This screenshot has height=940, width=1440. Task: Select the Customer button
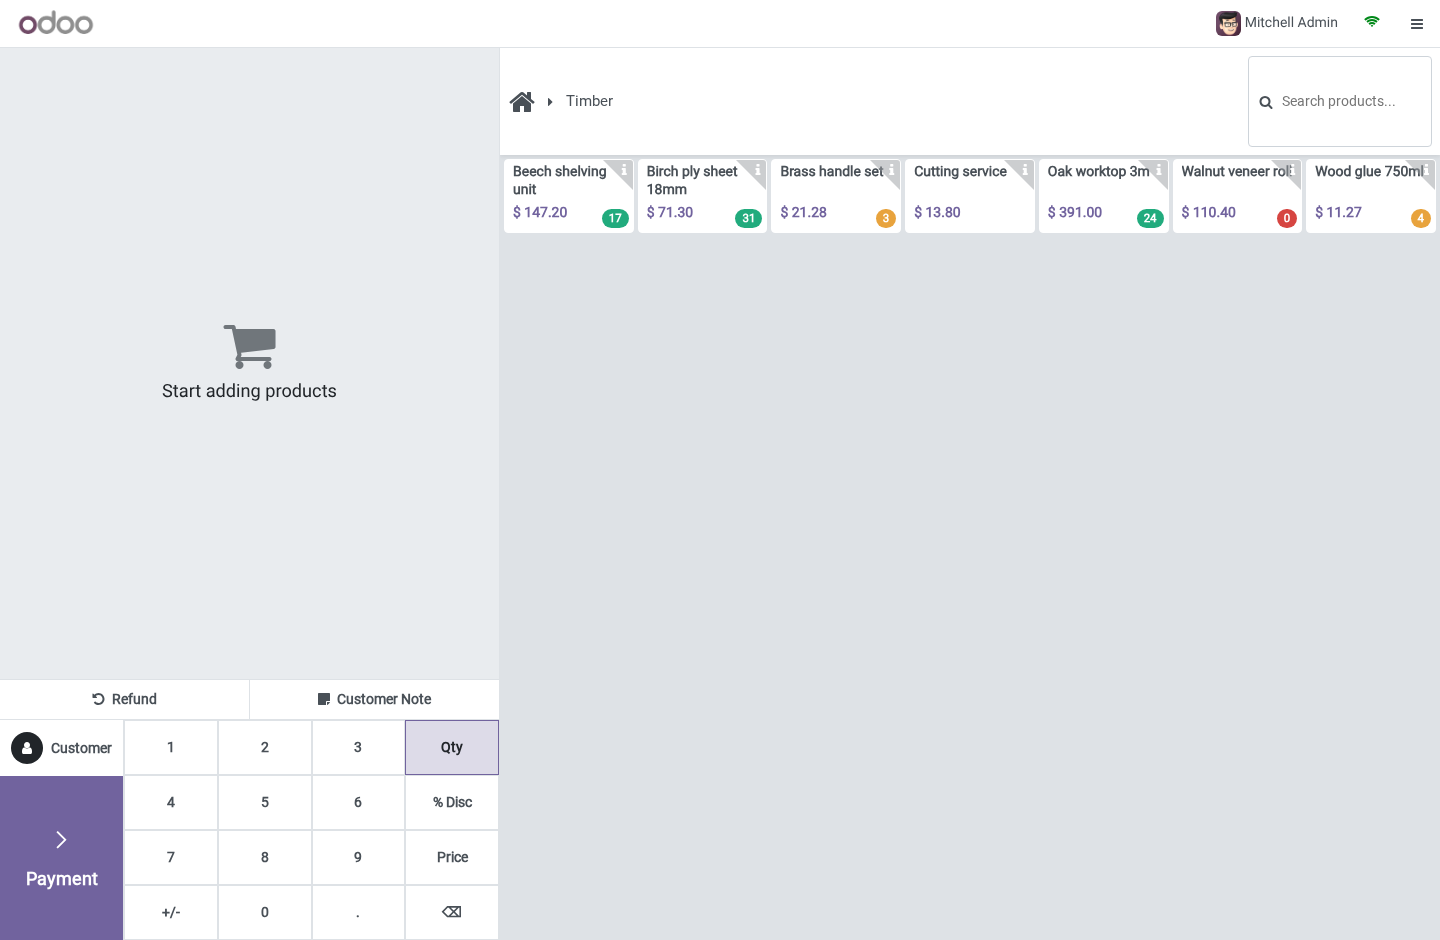point(62,748)
